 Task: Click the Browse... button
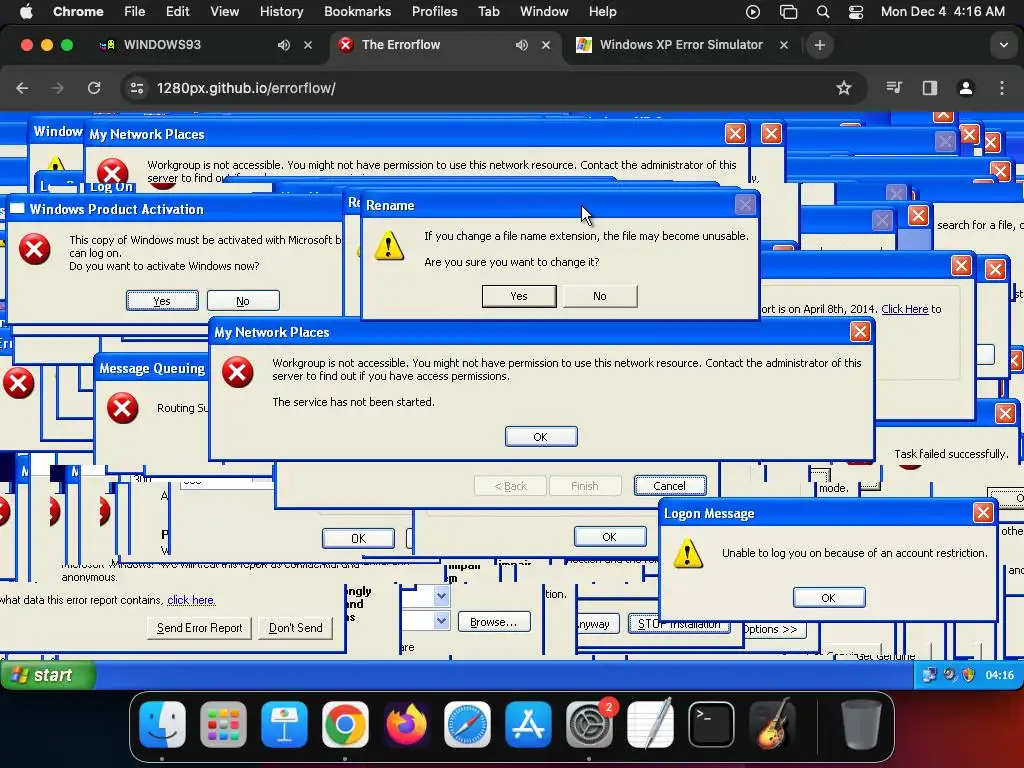coord(494,622)
